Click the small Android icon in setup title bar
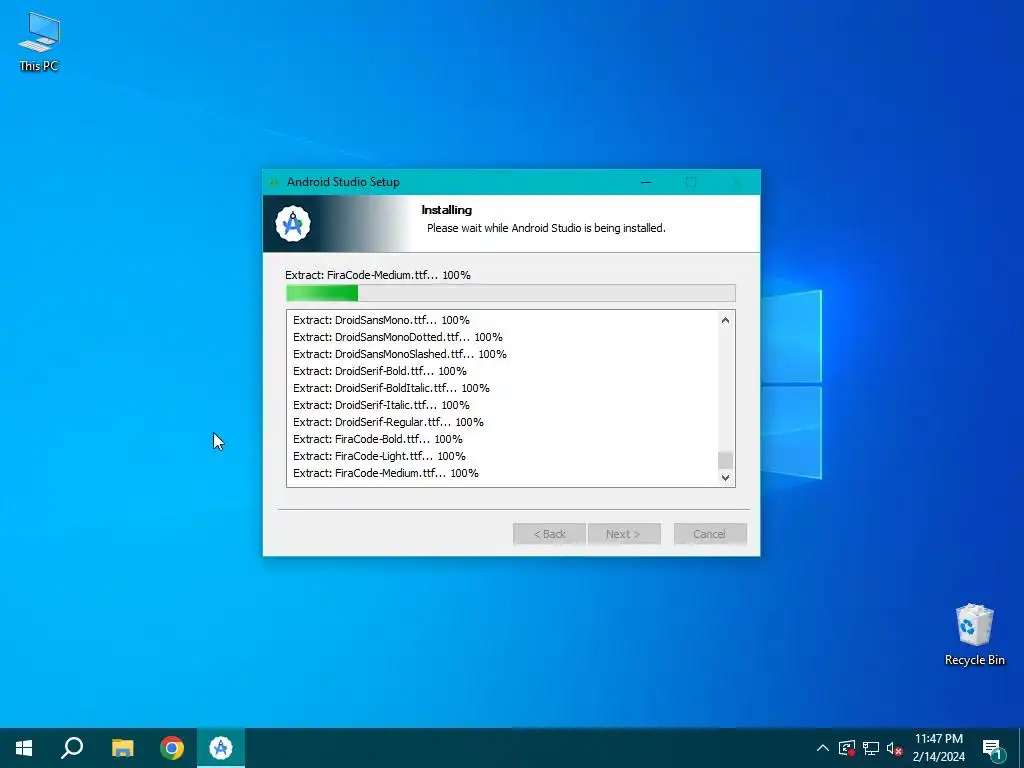Image resolution: width=1024 pixels, height=768 pixels. tap(274, 182)
